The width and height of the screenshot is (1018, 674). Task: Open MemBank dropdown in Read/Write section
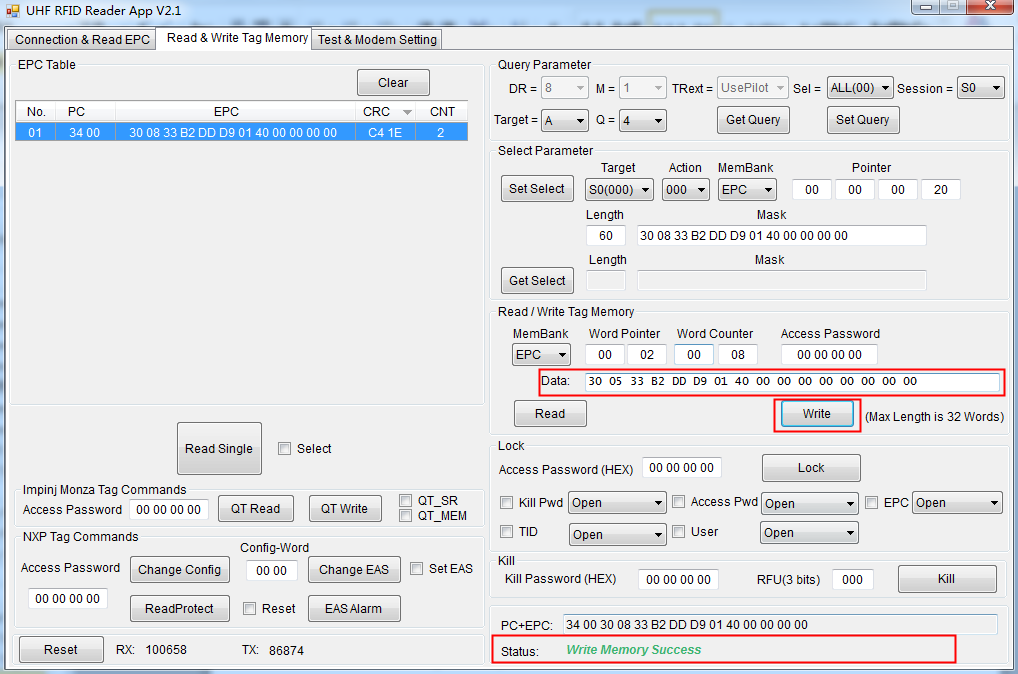coord(541,355)
